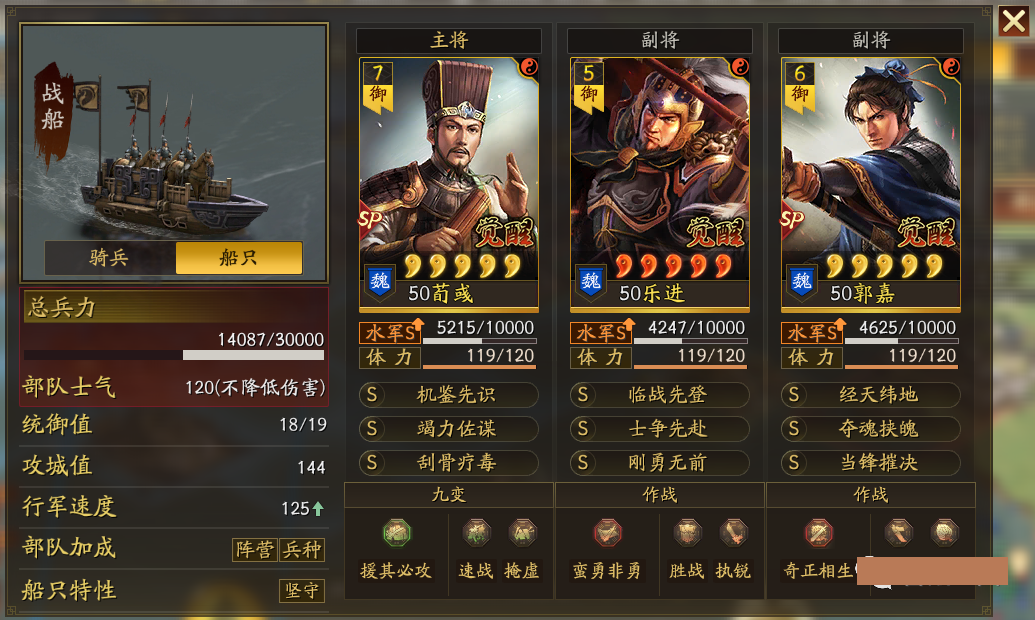Viewport: 1035px width, 620px height.
Task: Click the yin-yang icon on 荀彧's card
Action: click(x=529, y=67)
